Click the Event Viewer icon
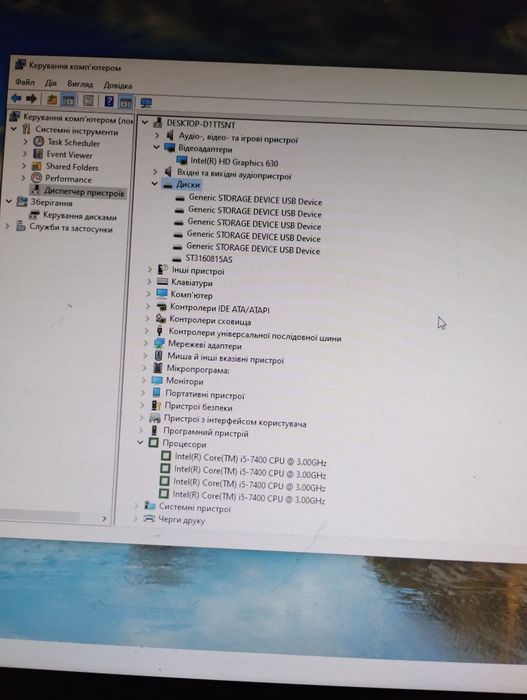Screen dimensions: 527x700 38,154
